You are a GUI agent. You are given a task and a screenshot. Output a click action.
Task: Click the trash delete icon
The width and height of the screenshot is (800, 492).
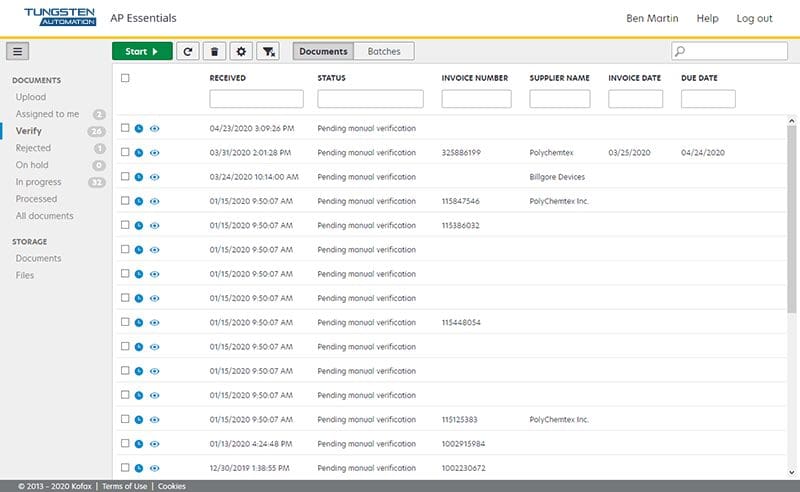click(x=214, y=51)
